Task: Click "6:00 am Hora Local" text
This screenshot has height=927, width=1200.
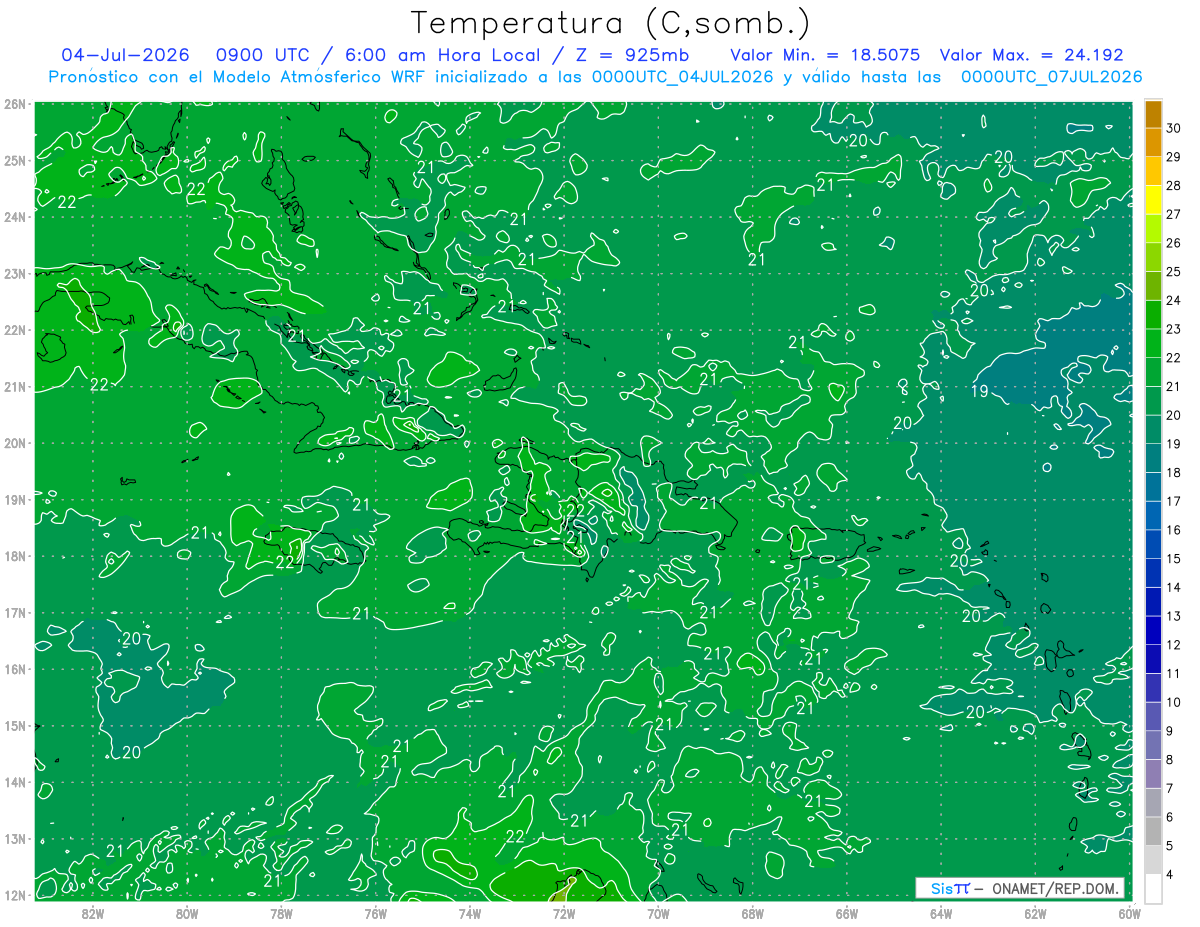Action: tap(445, 55)
